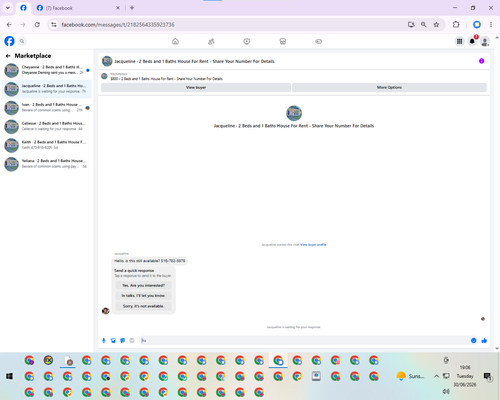Image resolution: width=500 pixels, height=400 pixels.
Task: Open the Yeliana conversation
Action: (x=47, y=164)
